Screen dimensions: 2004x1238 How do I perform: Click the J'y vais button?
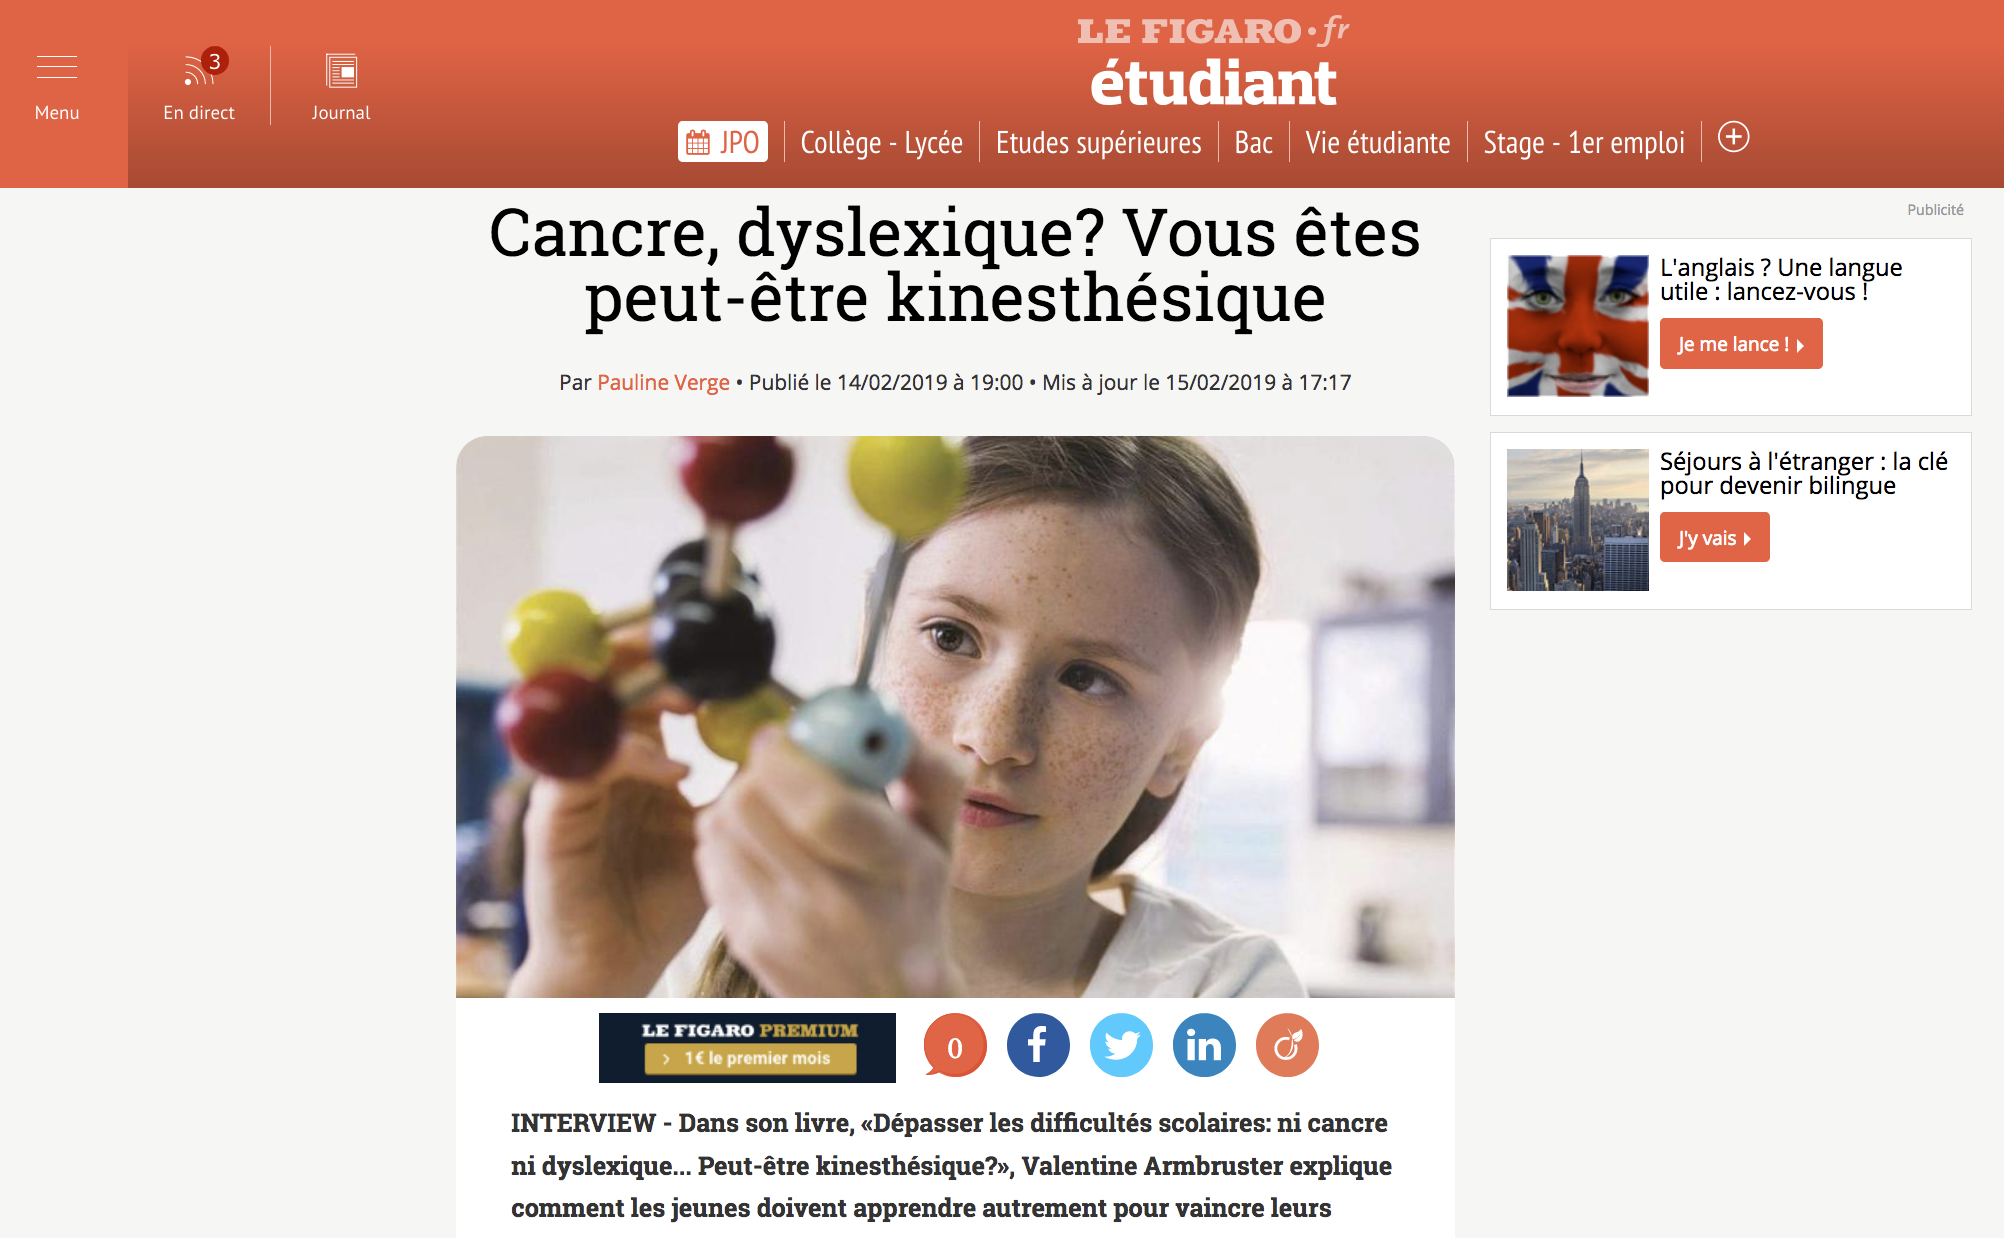tap(1714, 538)
